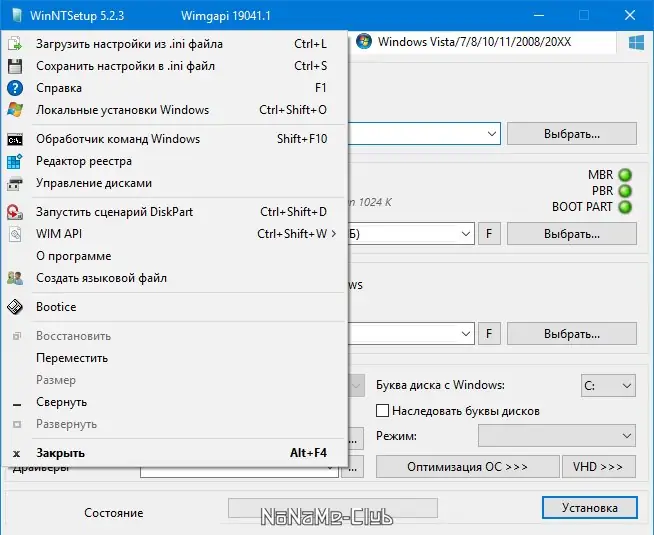Open Оптимизация ОС >>> options
This screenshot has width=654, height=535.
click(468, 467)
